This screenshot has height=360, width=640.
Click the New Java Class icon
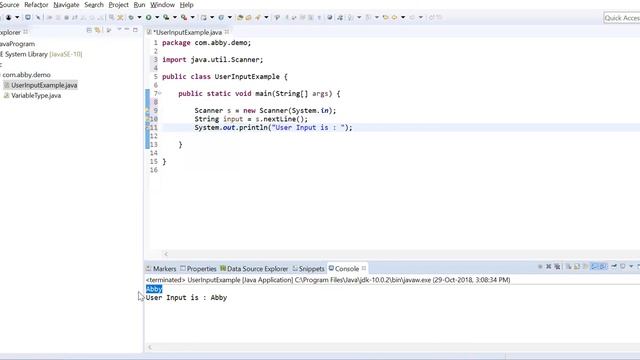[221, 18]
